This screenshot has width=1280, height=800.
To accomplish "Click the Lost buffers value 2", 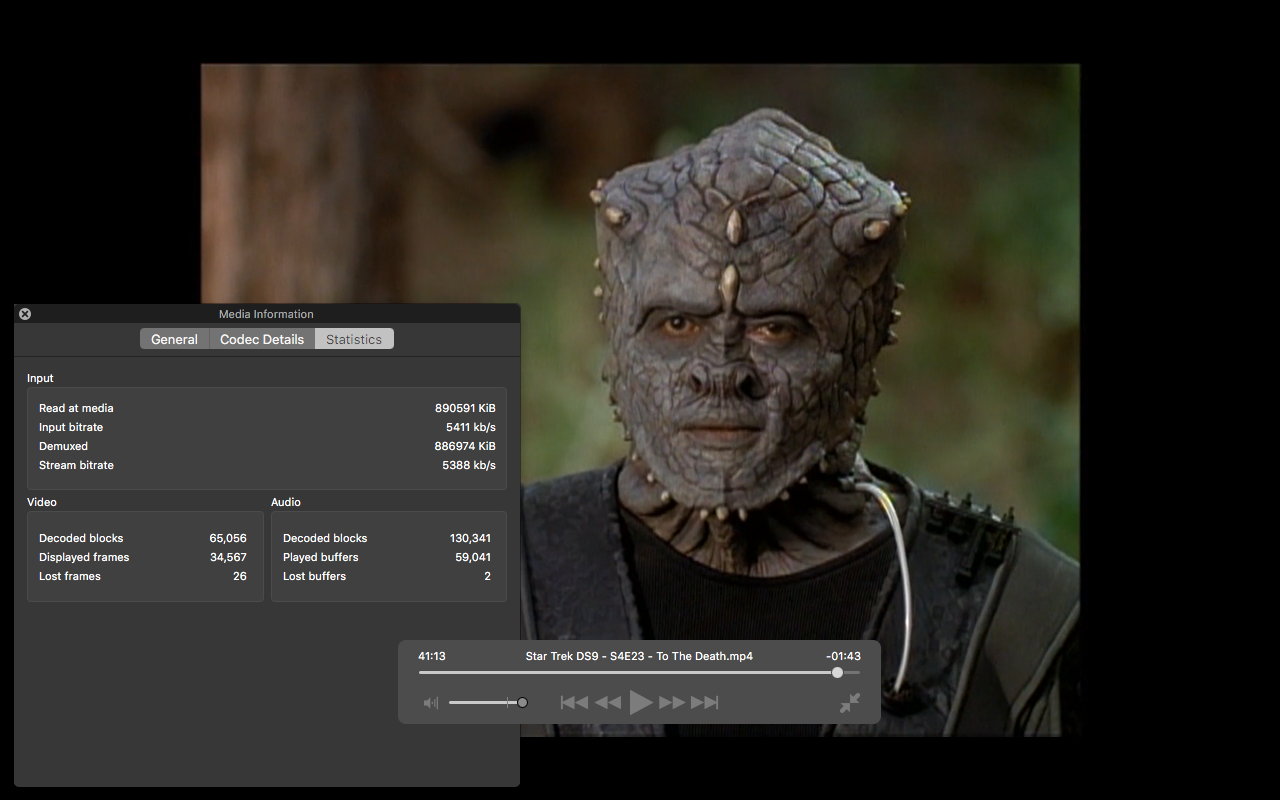I will coord(488,576).
